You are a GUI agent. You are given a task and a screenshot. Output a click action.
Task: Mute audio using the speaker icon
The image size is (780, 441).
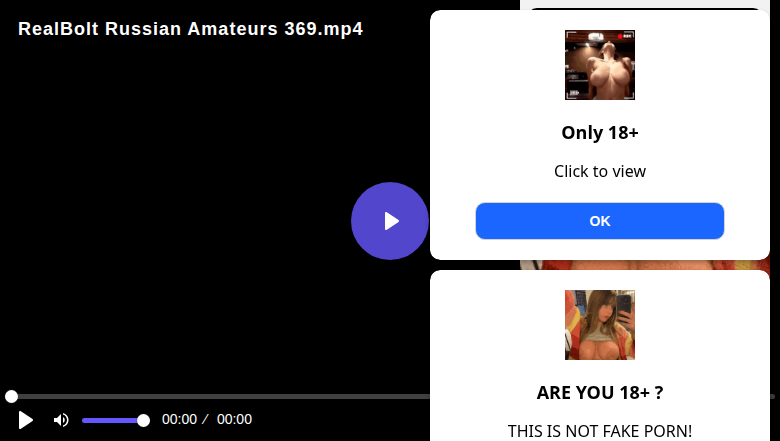[x=61, y=420]
